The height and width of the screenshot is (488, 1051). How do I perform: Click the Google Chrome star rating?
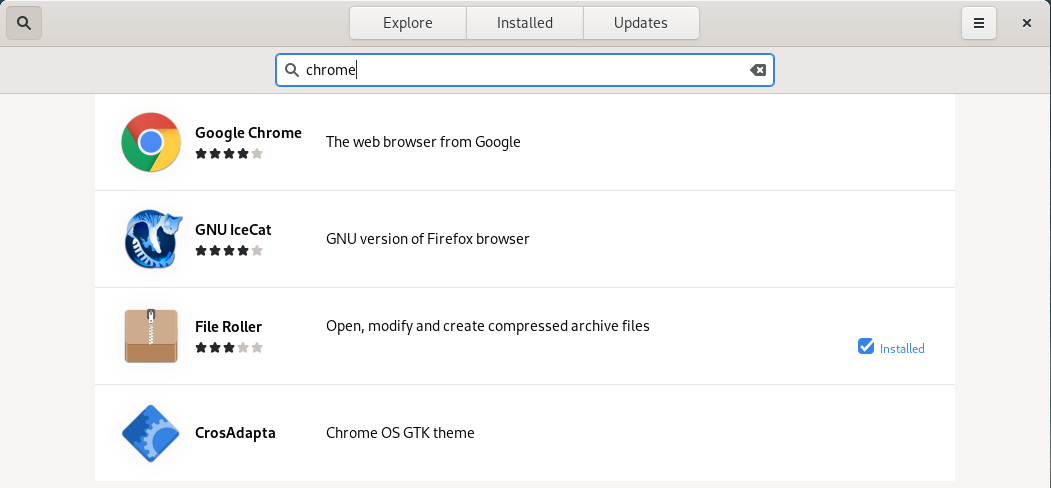(x=229, y=154)
